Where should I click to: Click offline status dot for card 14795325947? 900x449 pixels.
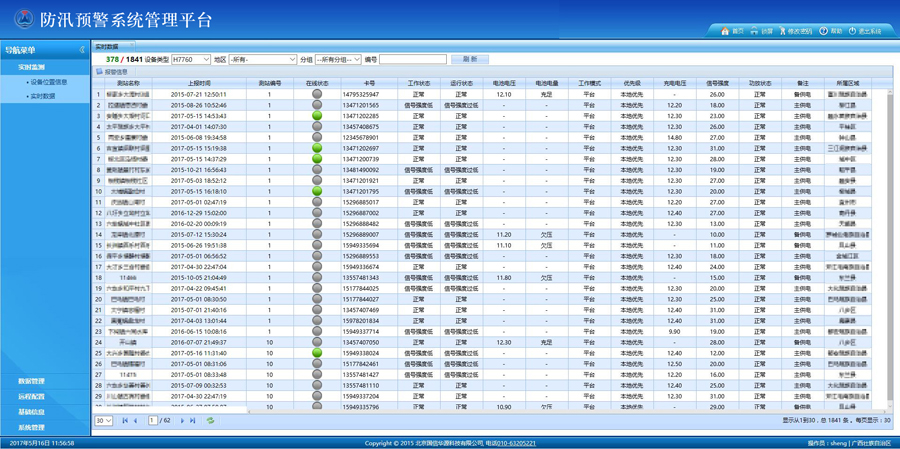[317, 94]
